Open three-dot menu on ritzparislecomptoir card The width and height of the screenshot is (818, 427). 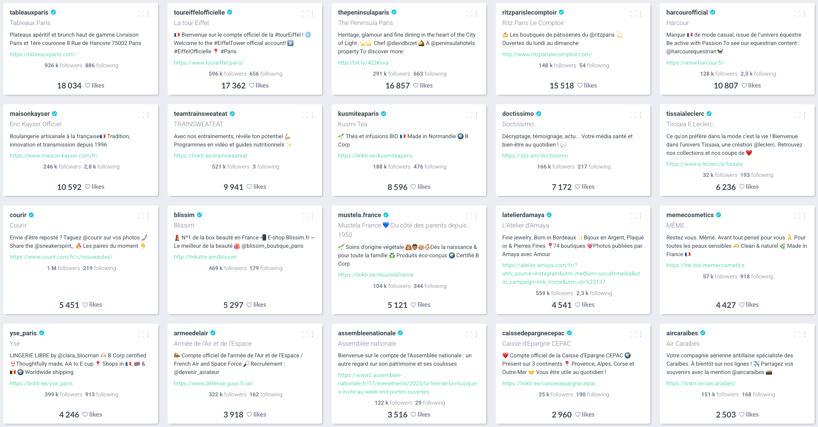pos(640,14)
